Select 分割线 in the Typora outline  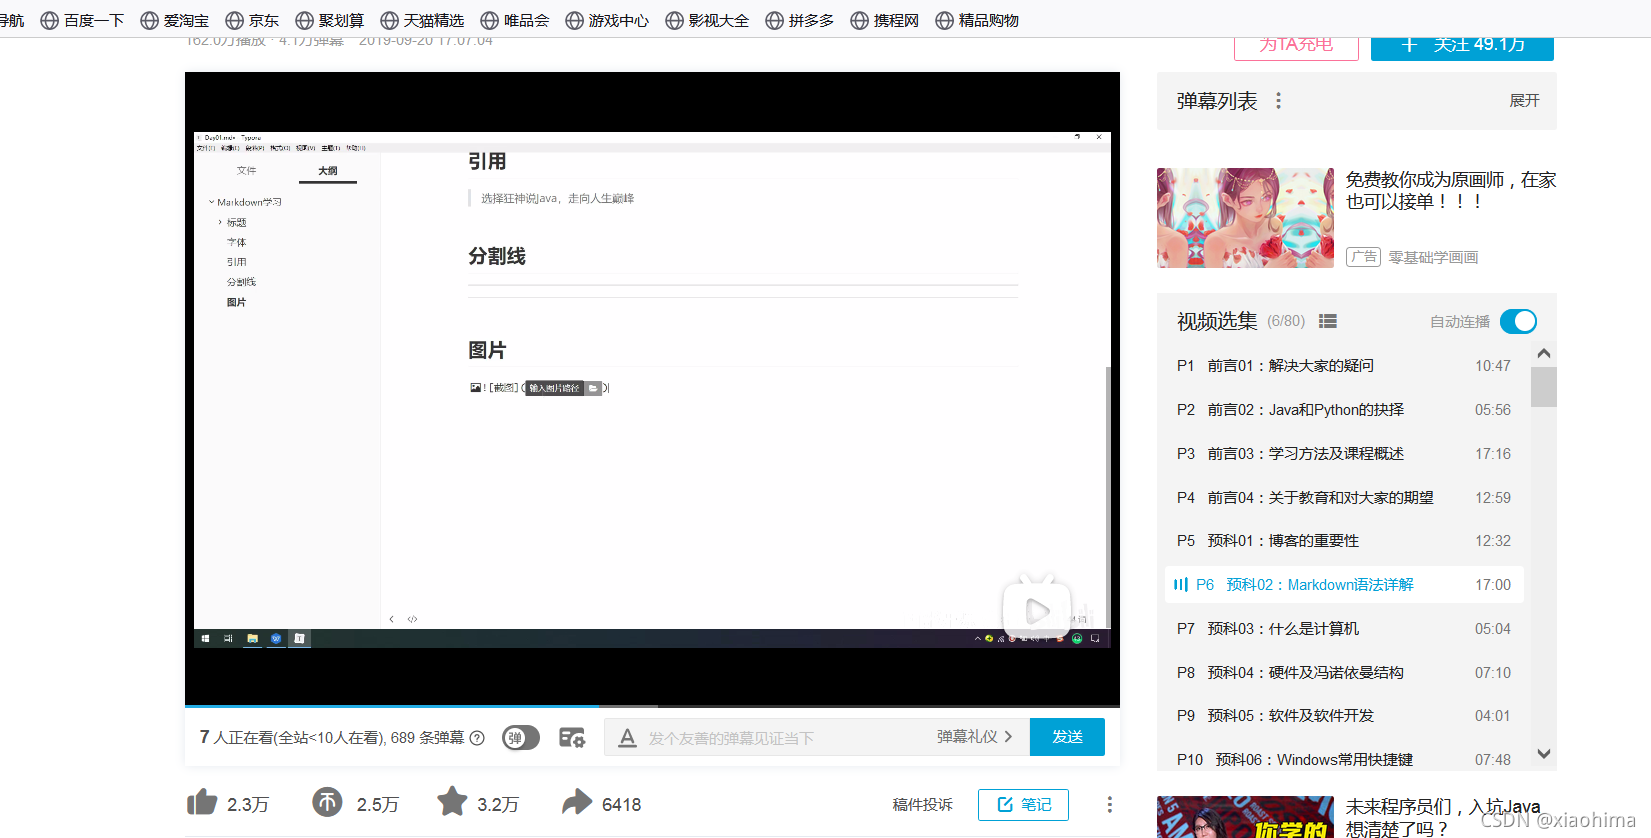coord(241,282)
